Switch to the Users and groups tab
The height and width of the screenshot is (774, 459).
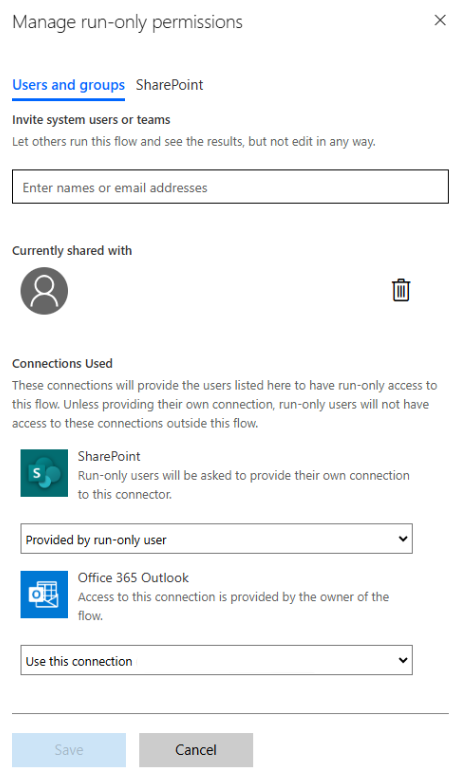coord(69,85)
